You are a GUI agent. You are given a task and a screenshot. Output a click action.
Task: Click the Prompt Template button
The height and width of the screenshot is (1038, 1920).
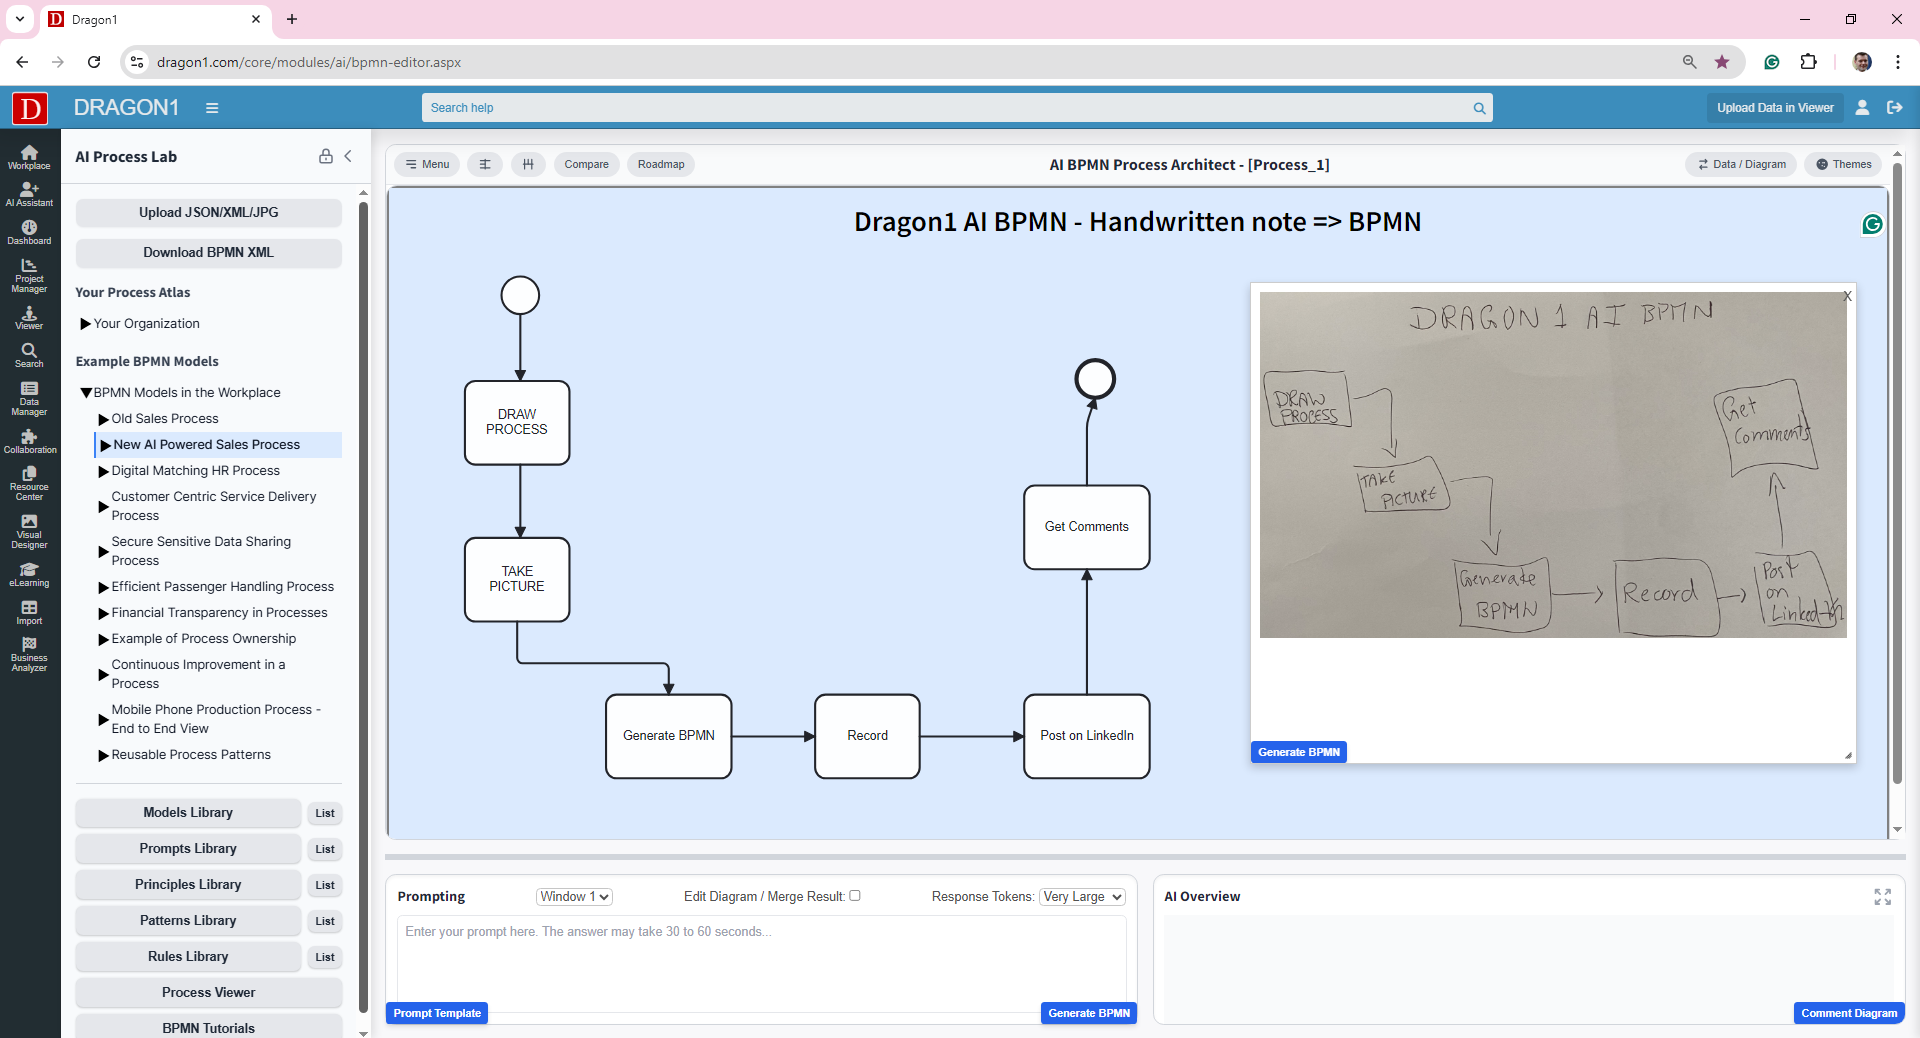coord(437,1013)
